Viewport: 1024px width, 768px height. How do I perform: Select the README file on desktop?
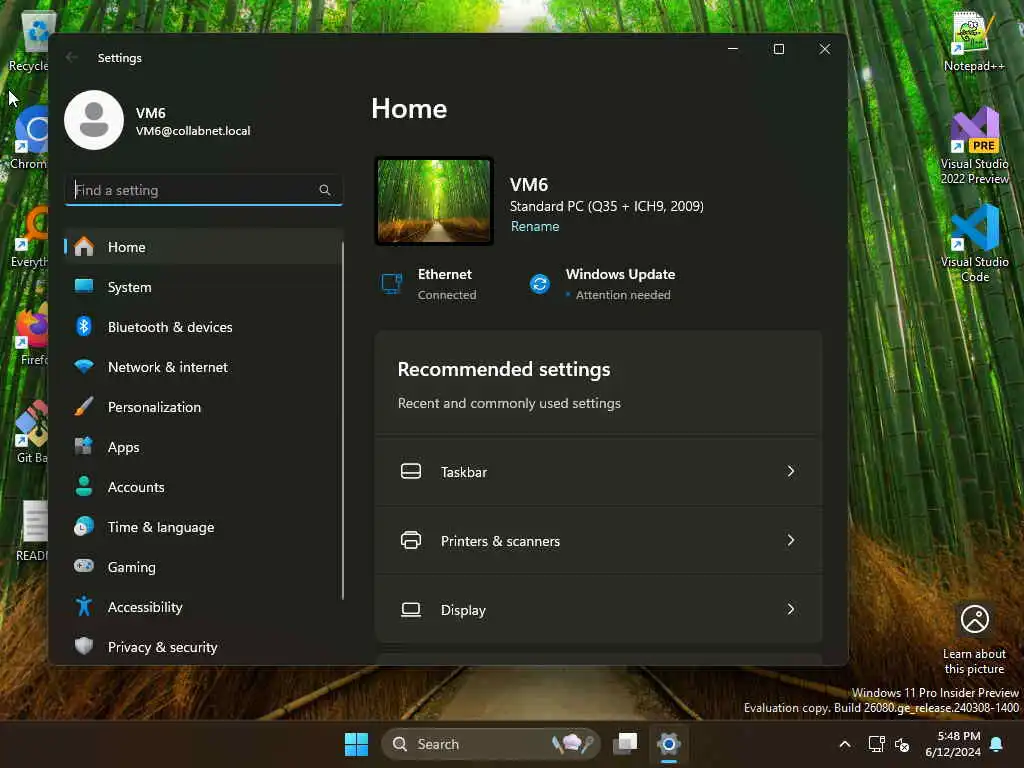pos(31,530)
